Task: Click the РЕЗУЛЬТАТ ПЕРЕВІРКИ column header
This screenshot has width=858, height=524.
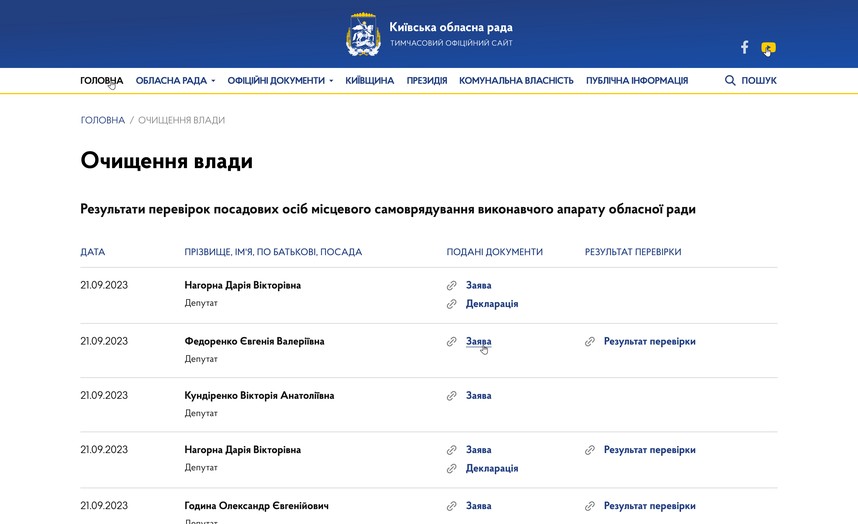Action: click(633, 252)
